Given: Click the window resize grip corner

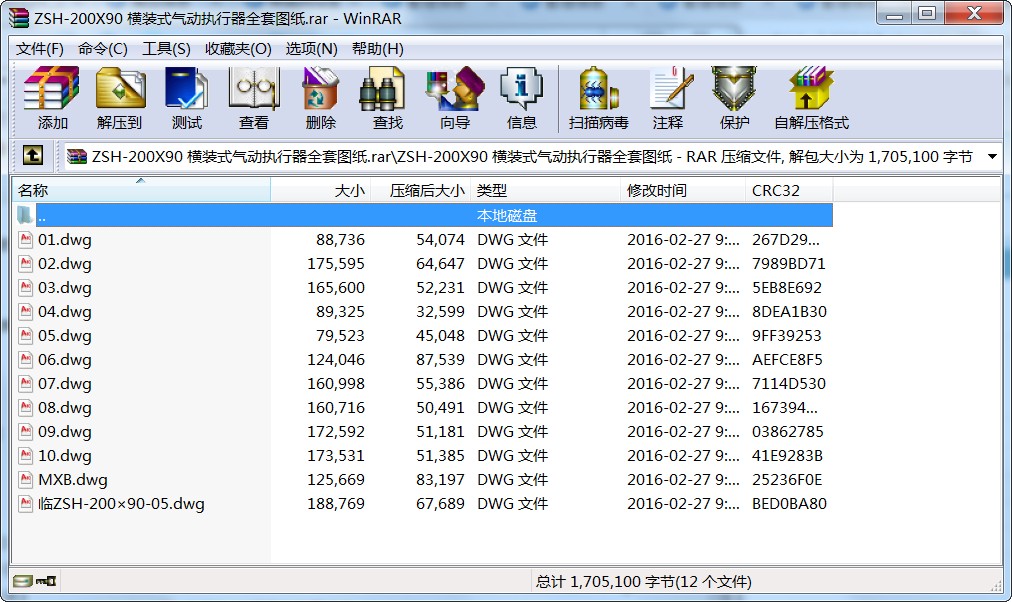Looking at the screenshot, I should [996, 585].
